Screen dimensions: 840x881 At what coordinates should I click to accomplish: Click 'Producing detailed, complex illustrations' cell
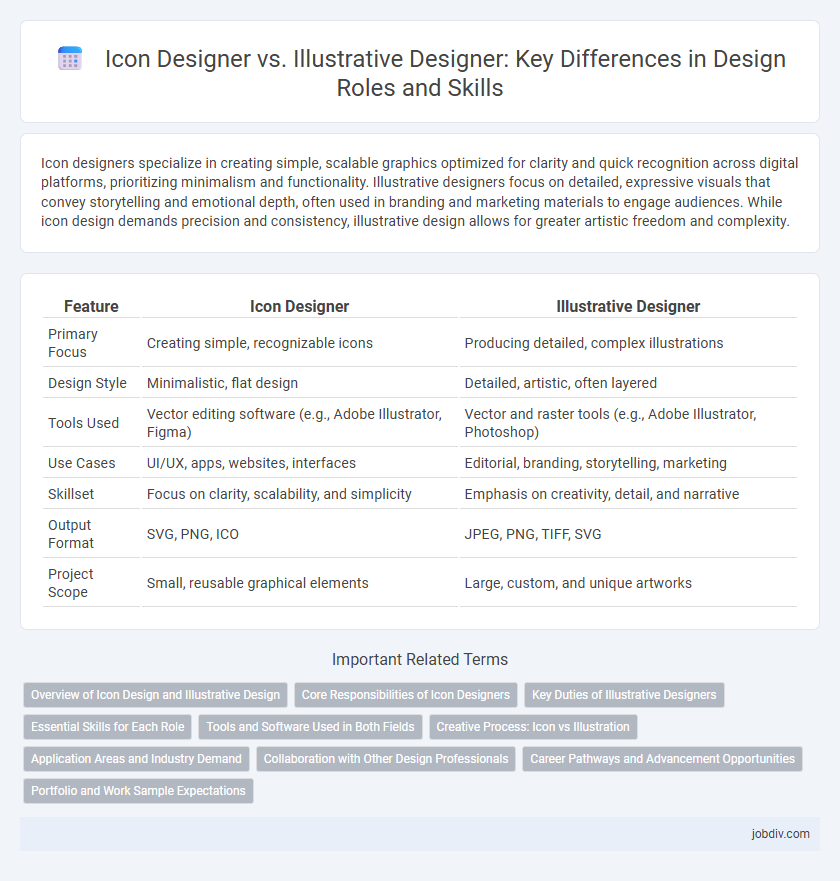(628, 343)
